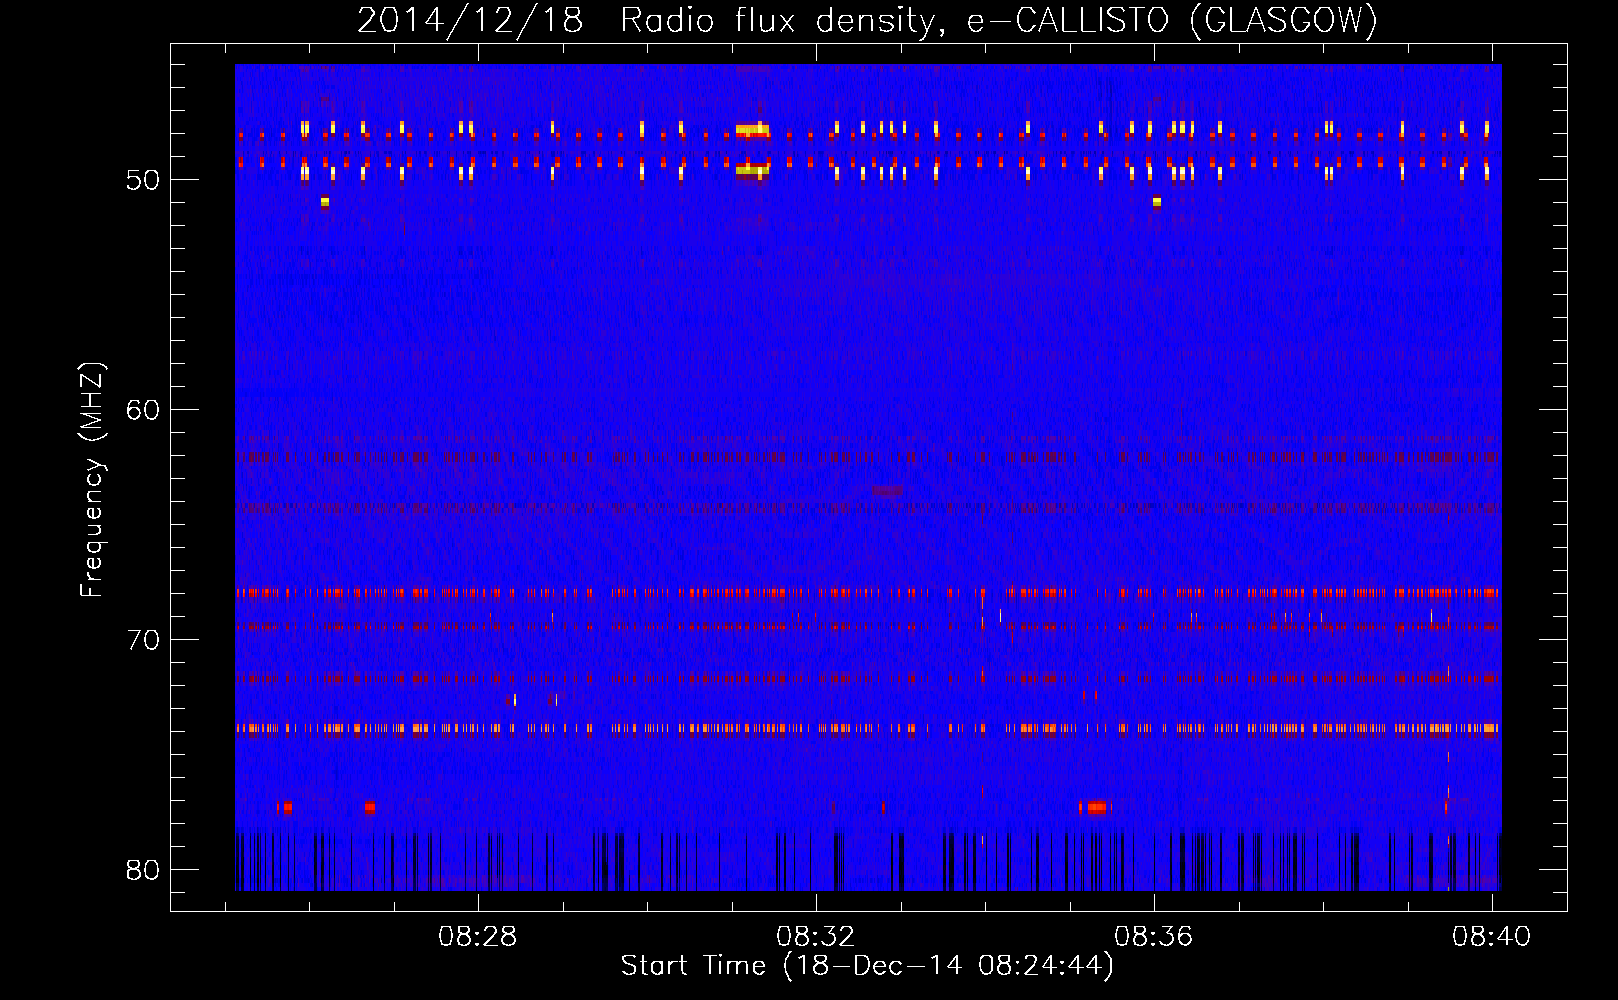
Task: Click the 08:28 time tick label
Action: pos(478,936)
